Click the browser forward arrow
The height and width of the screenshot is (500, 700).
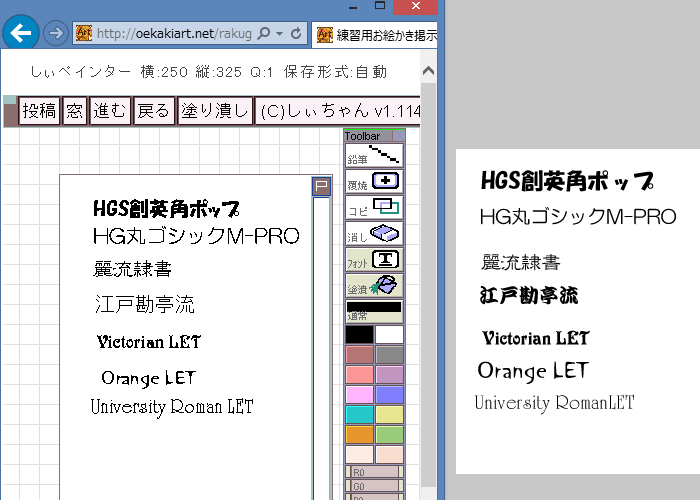coord(56,33)
